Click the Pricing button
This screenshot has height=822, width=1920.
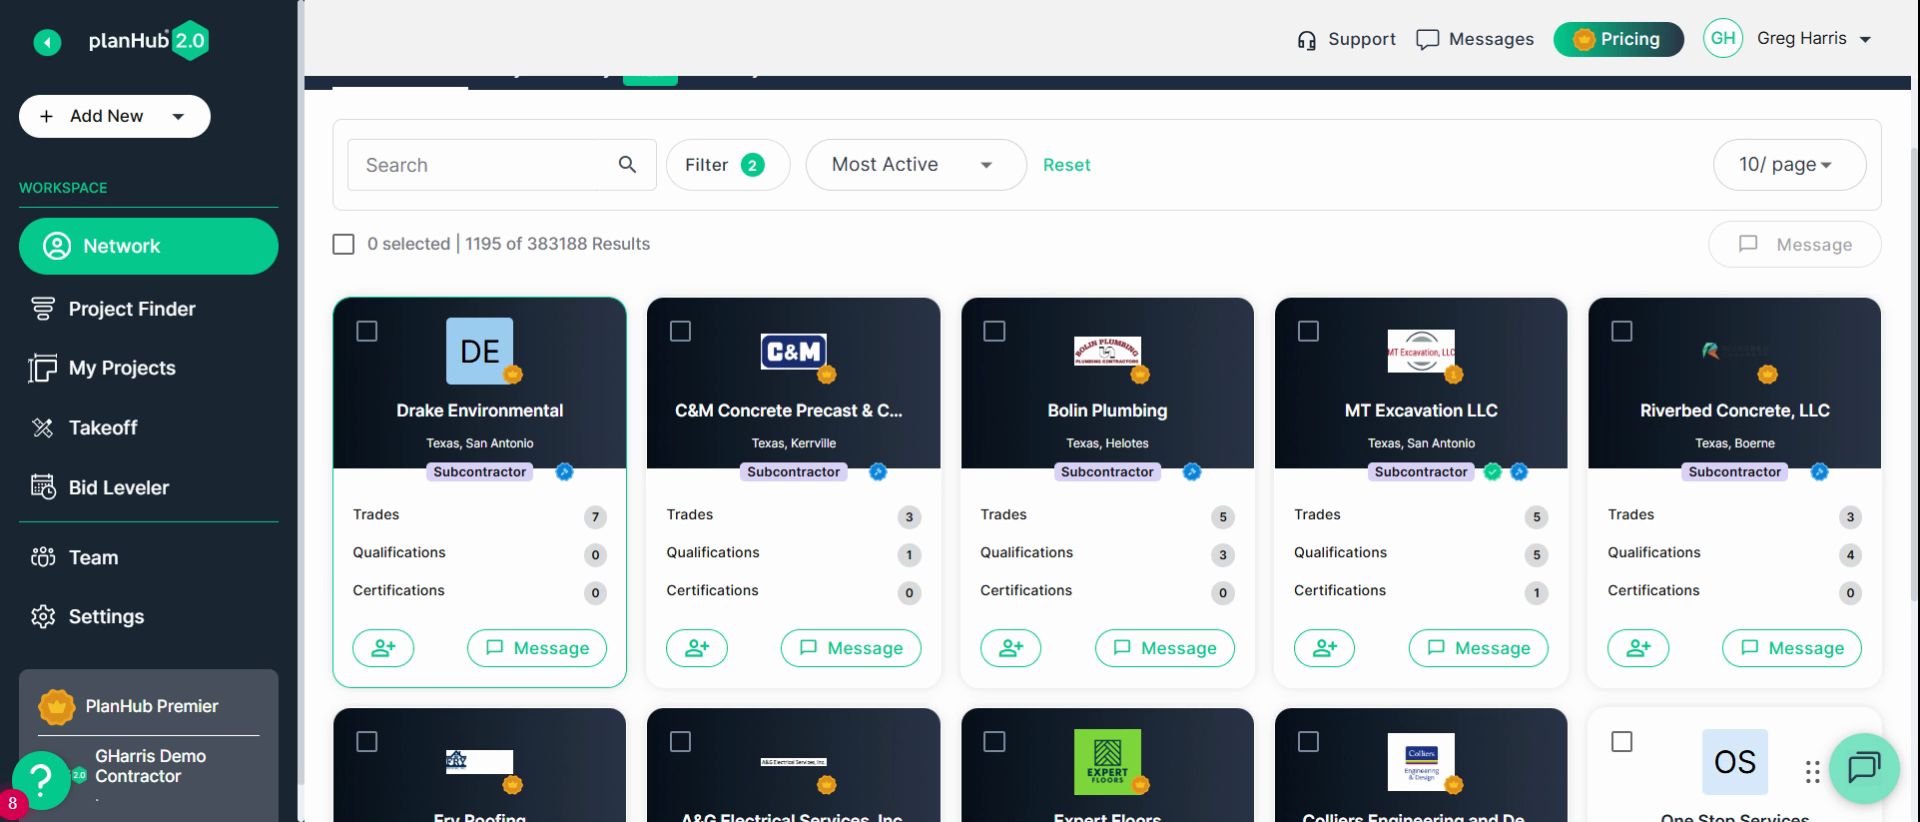(x=1618, y=39)
